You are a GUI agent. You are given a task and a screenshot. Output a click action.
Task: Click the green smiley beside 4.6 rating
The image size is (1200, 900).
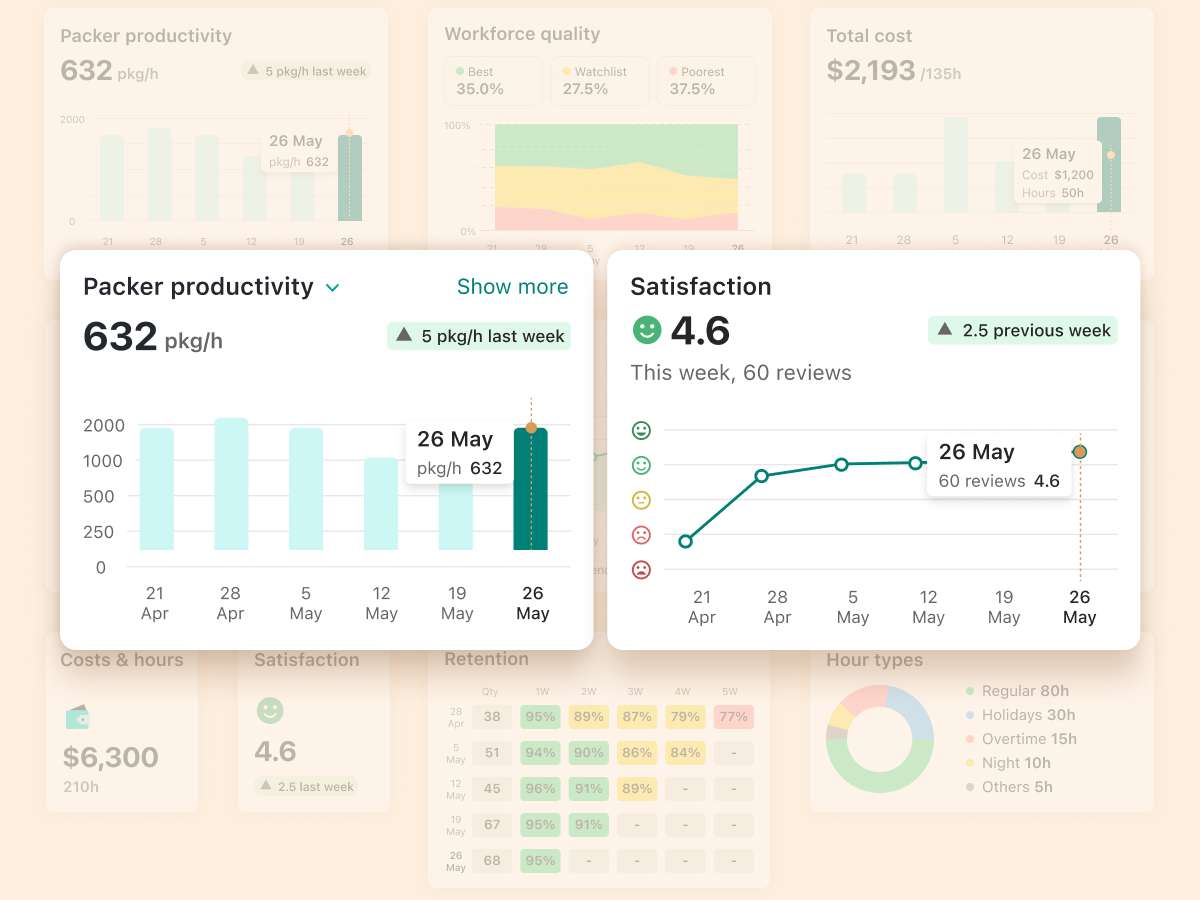point(647,331)
